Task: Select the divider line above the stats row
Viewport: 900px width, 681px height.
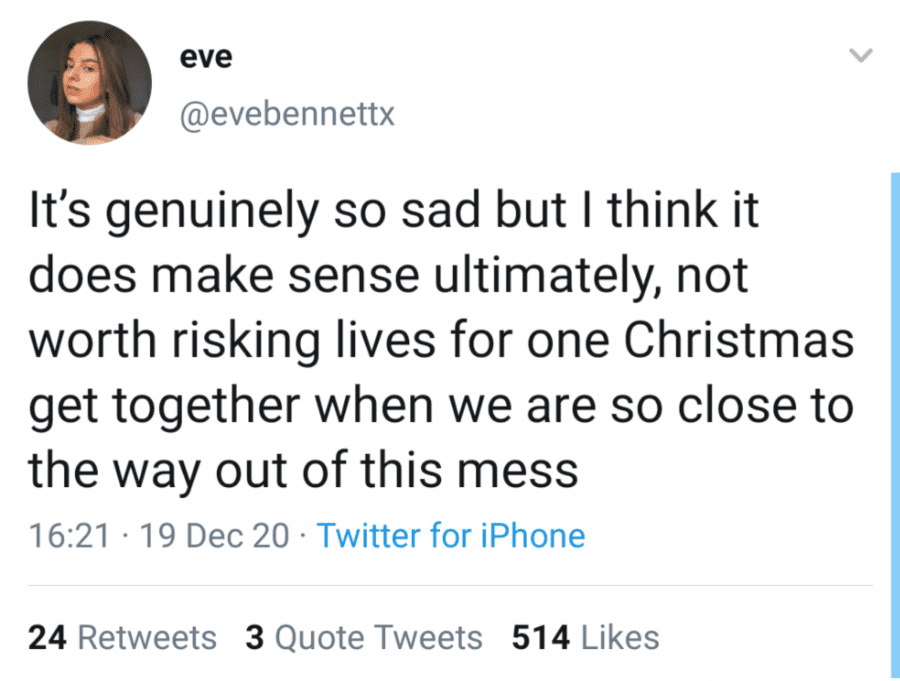Action: (450, 586)
